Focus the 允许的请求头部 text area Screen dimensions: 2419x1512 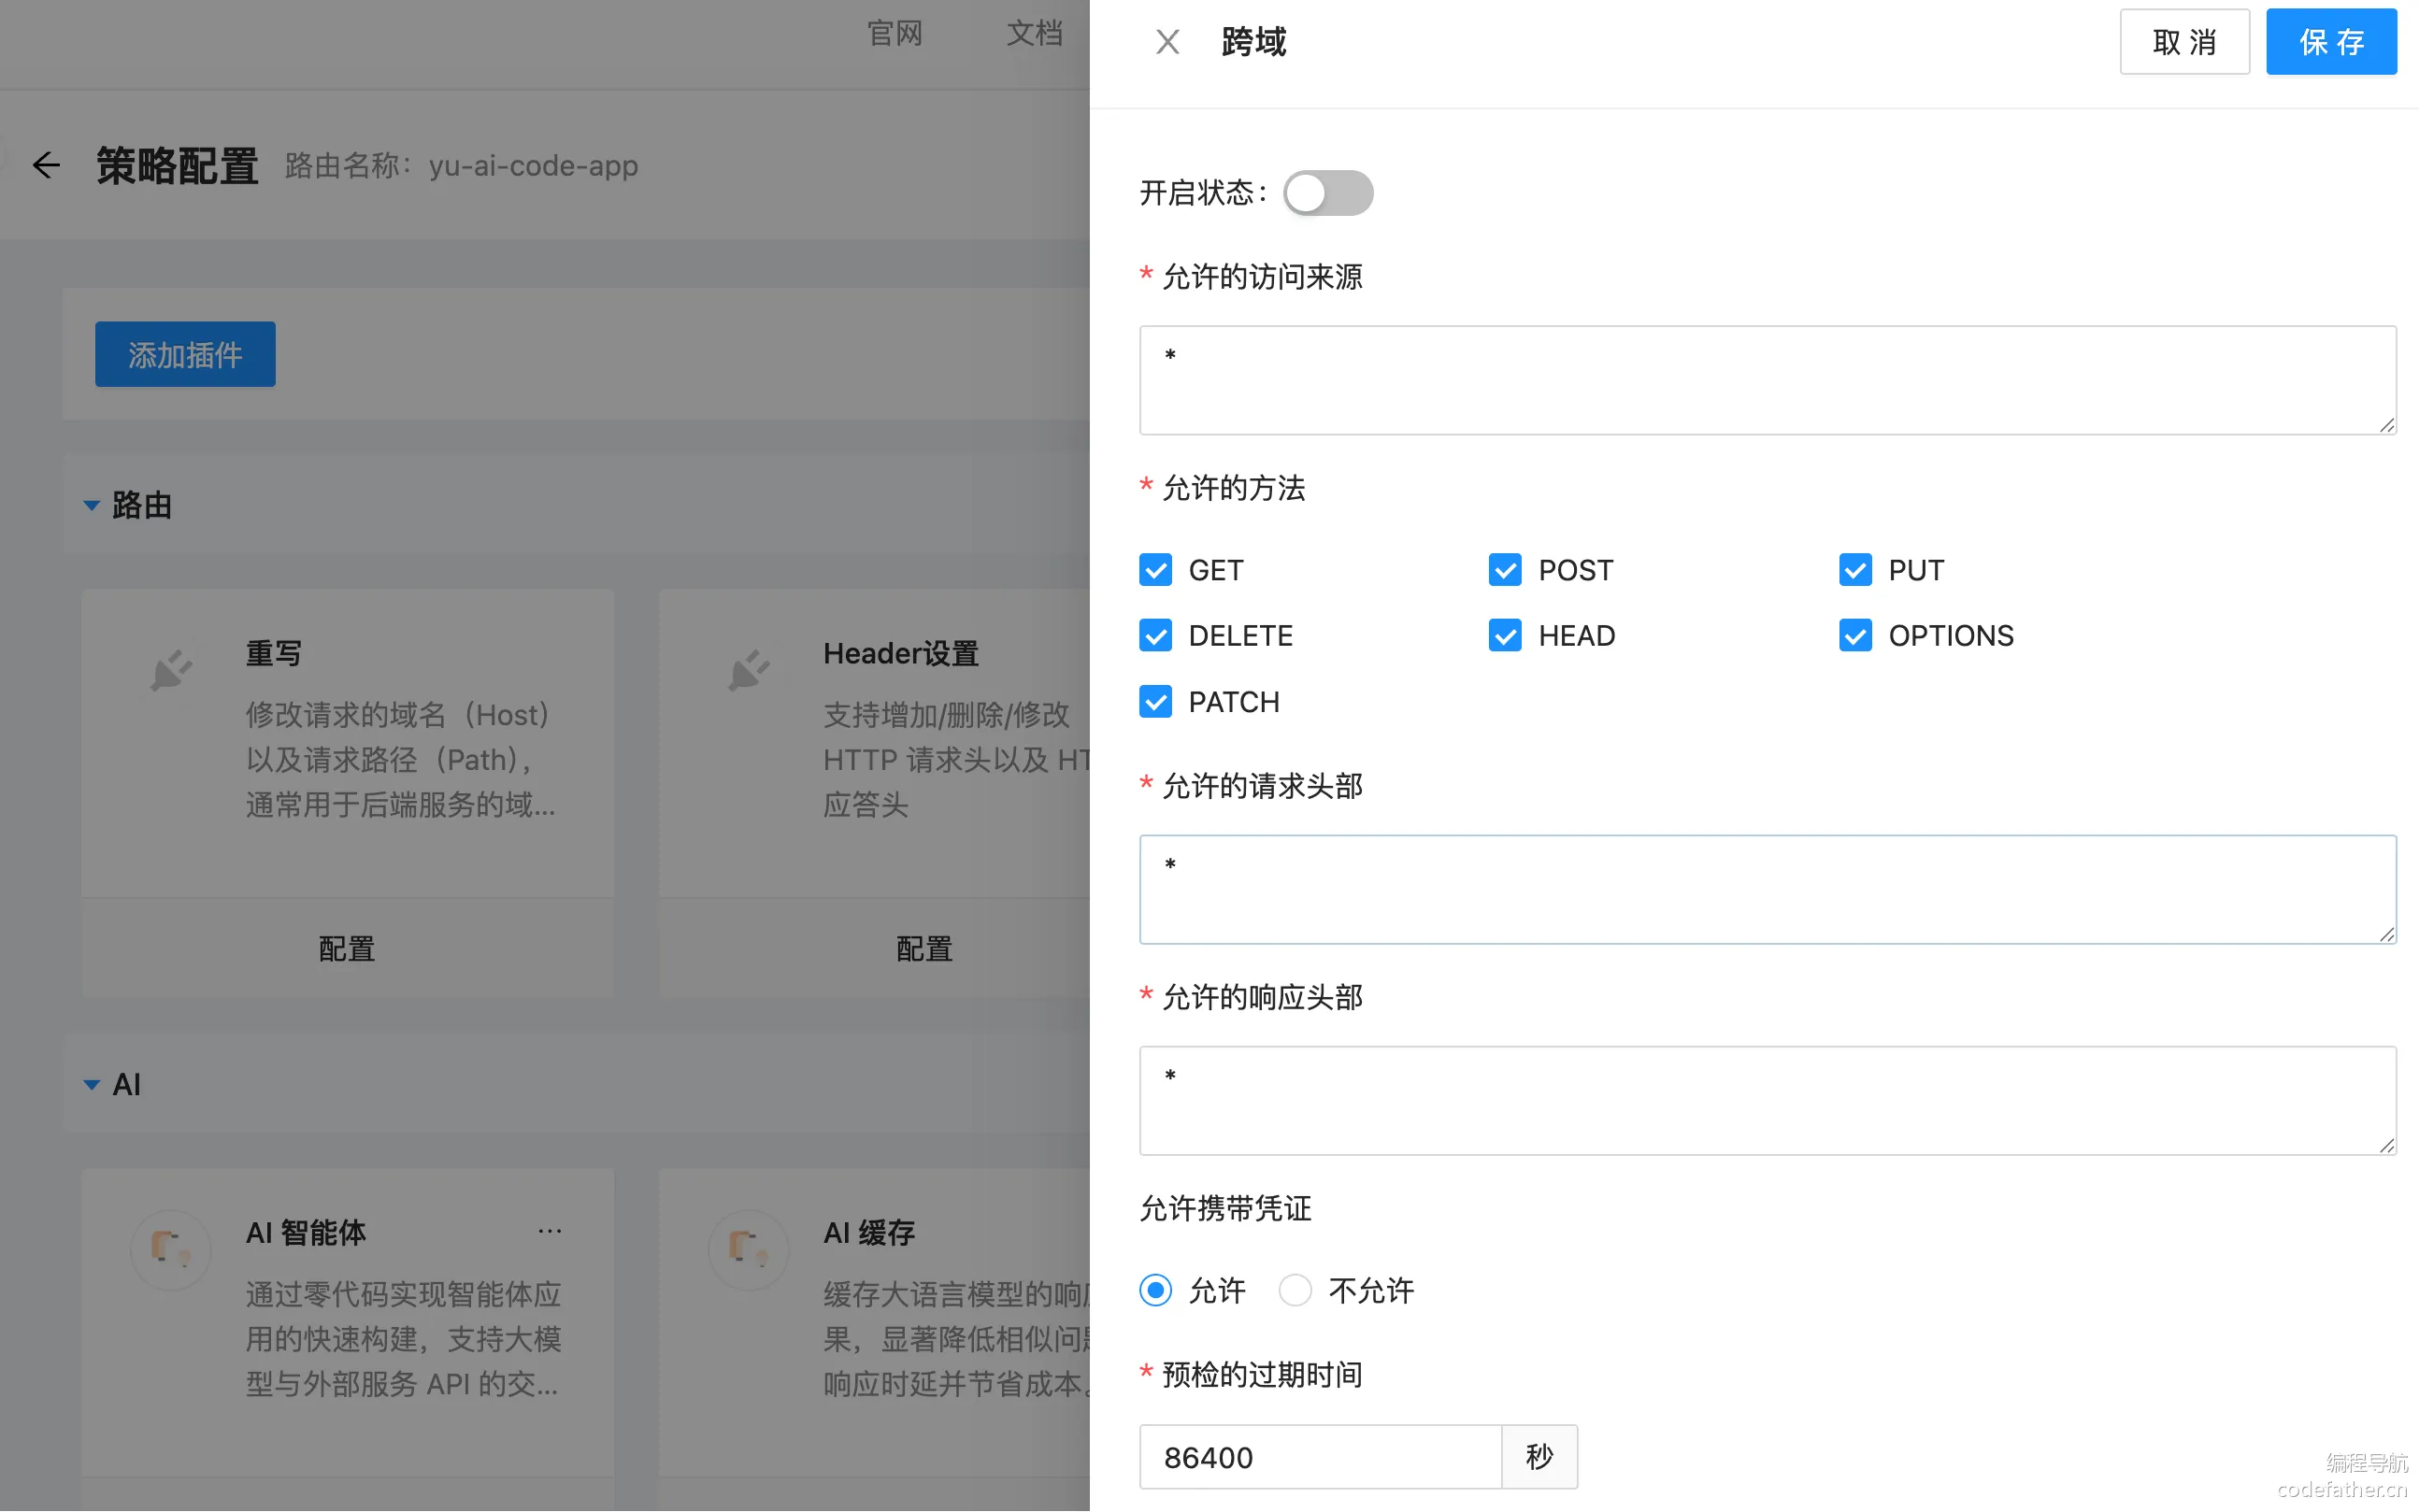point(1767,890)
